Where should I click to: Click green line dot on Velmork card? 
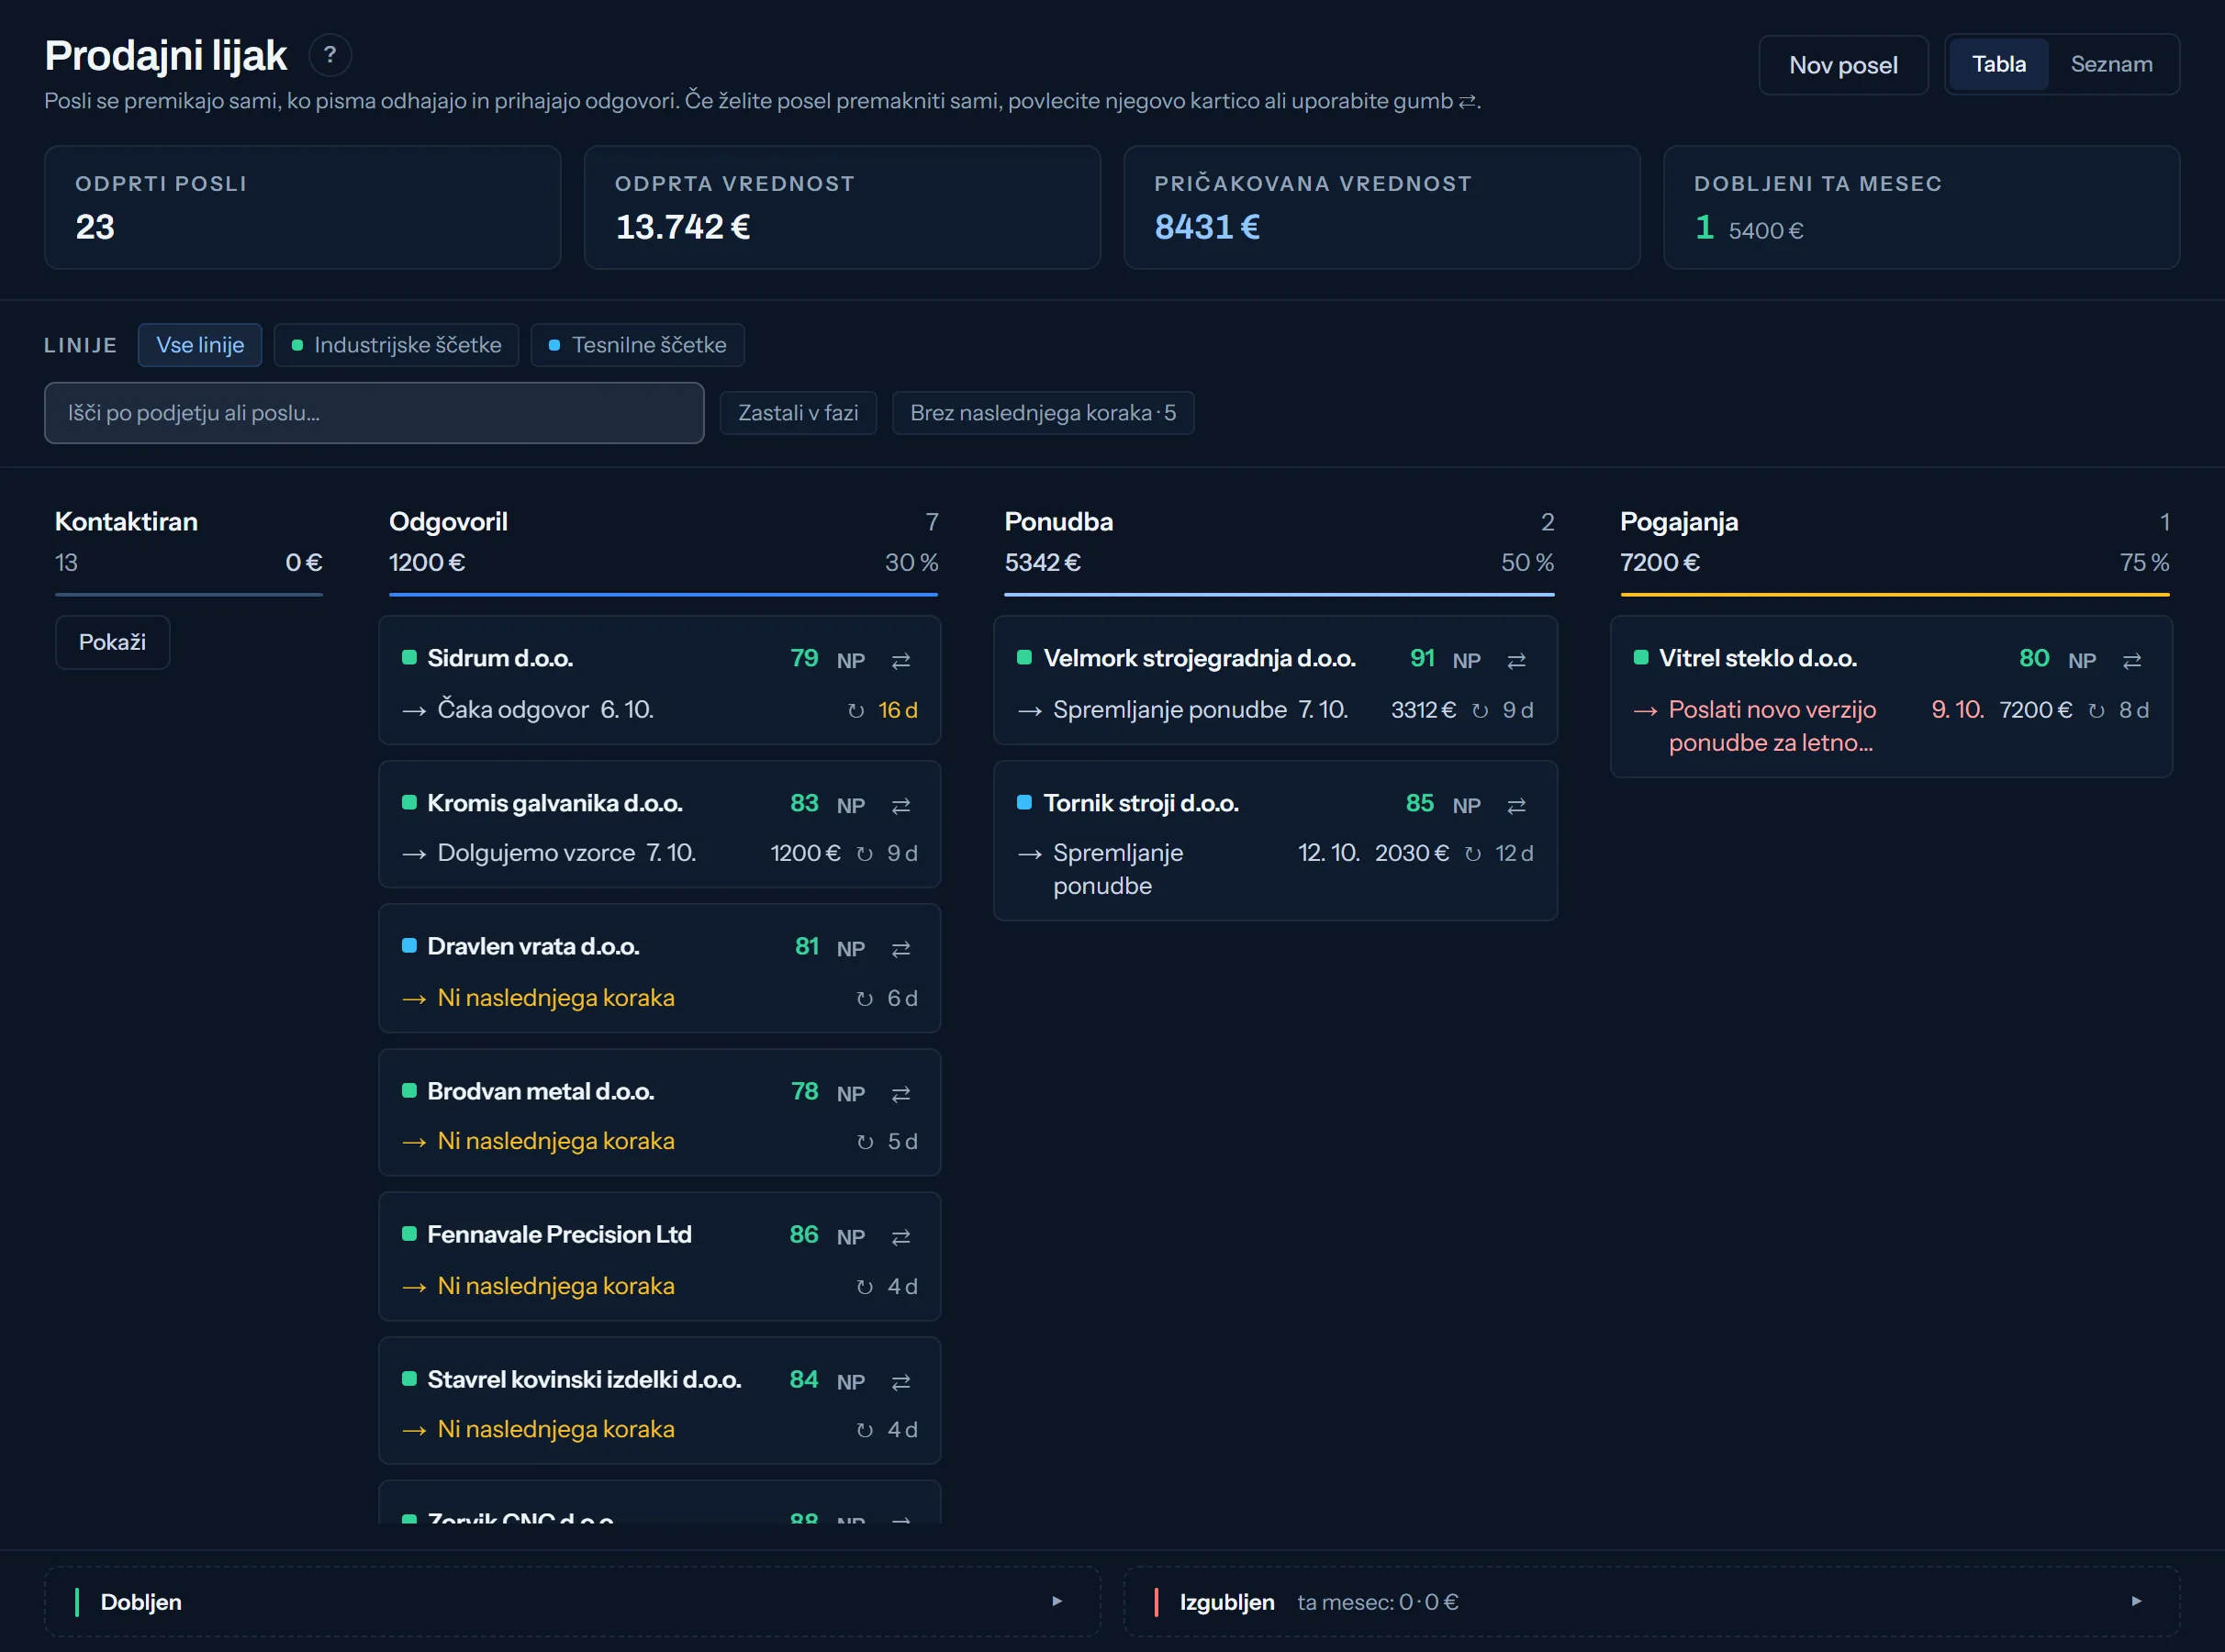(x=1024, y=658)
